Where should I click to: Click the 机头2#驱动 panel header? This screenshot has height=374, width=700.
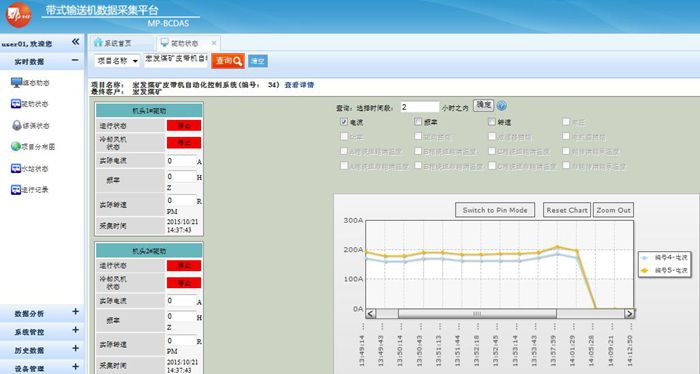pyautogui.click(x=149, y=251)
